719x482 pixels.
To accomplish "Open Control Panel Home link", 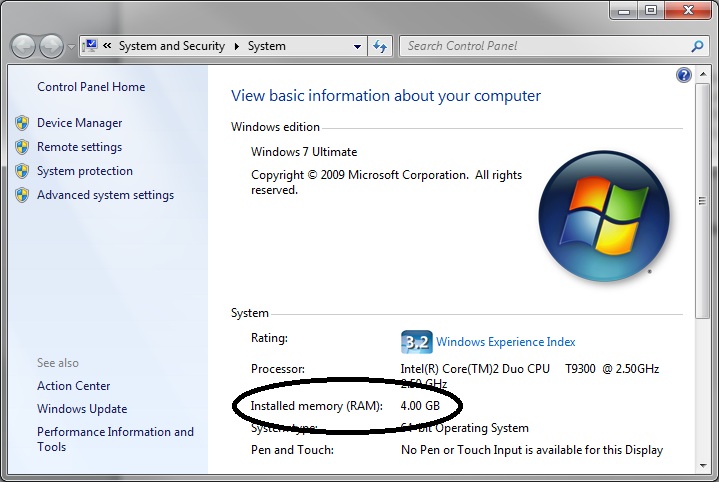I will pyautogui.click(x=91, y=87).
